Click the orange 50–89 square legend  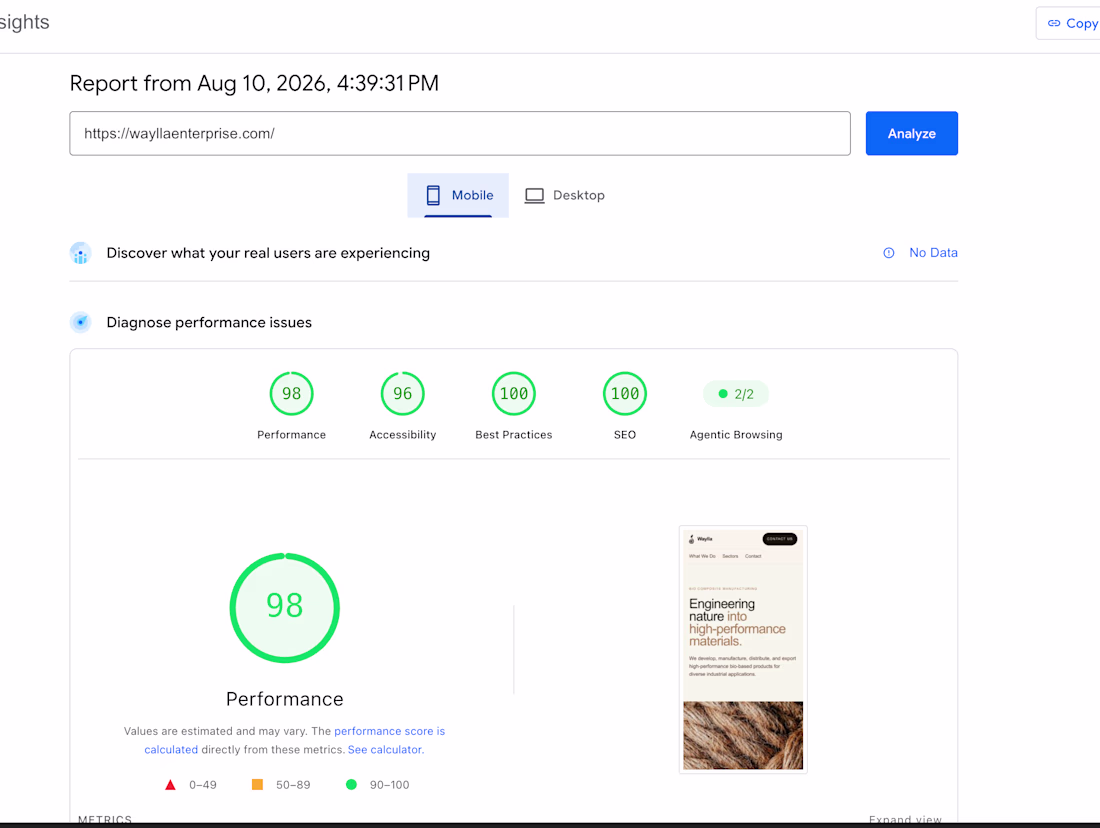click(257, 784)
